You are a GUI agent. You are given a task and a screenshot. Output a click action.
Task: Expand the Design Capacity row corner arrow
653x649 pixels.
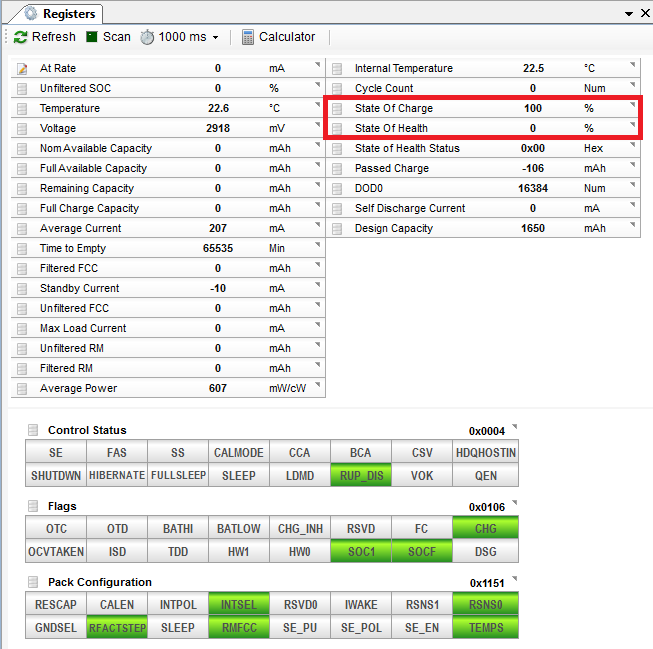[x=633, y=225]
